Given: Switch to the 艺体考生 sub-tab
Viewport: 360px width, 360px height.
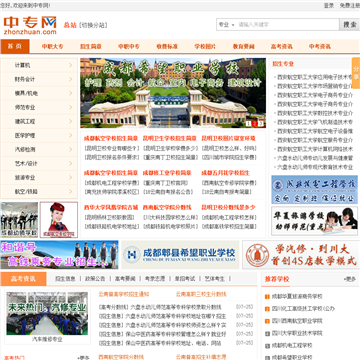Looking at the screenshot, I should [215, 279].
